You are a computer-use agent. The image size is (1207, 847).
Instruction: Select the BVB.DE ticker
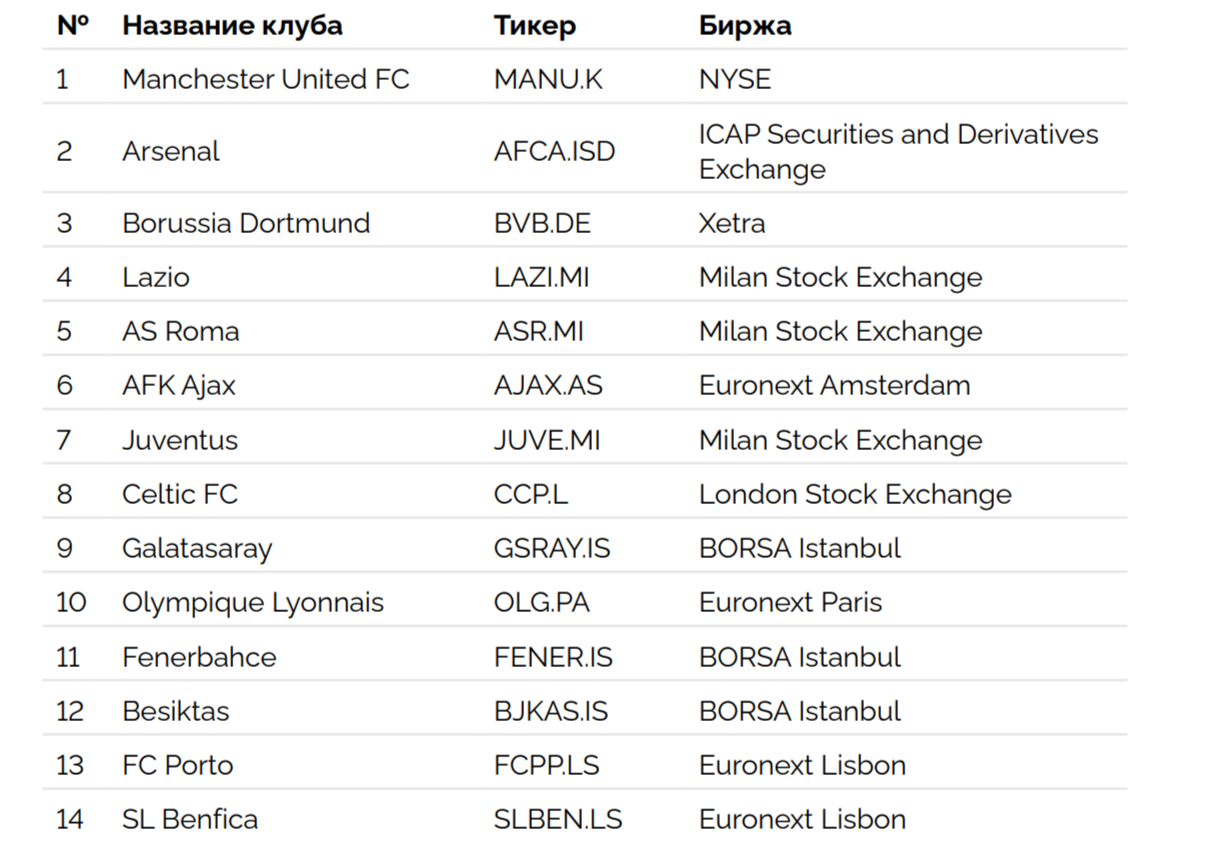click(x=542, y=222)
